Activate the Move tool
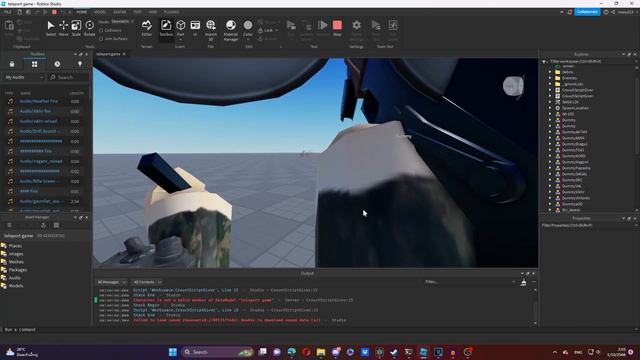This screenshot has height=360, width=640. (64, 28)
